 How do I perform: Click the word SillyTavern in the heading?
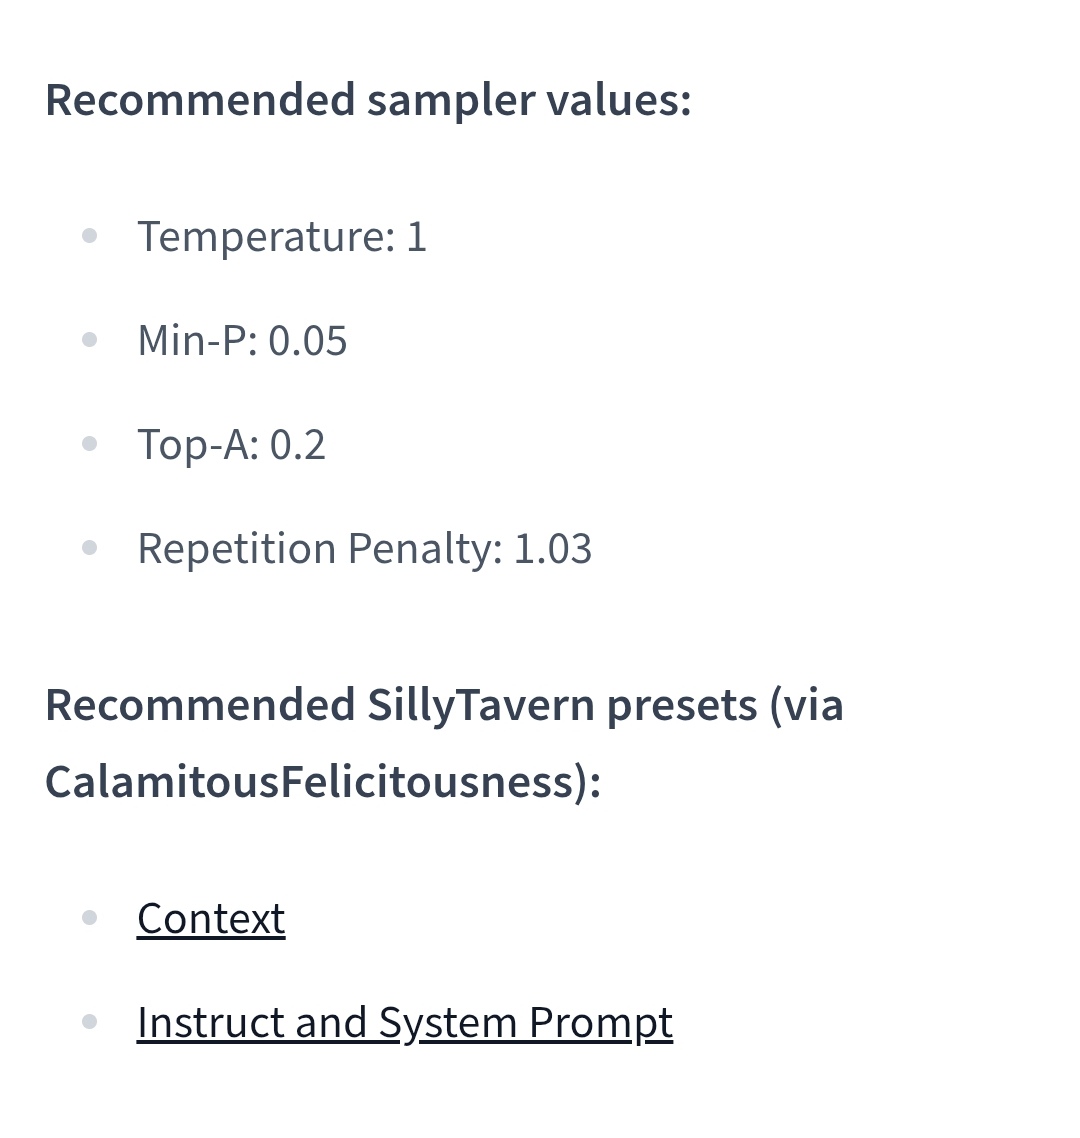click(480, 705)
